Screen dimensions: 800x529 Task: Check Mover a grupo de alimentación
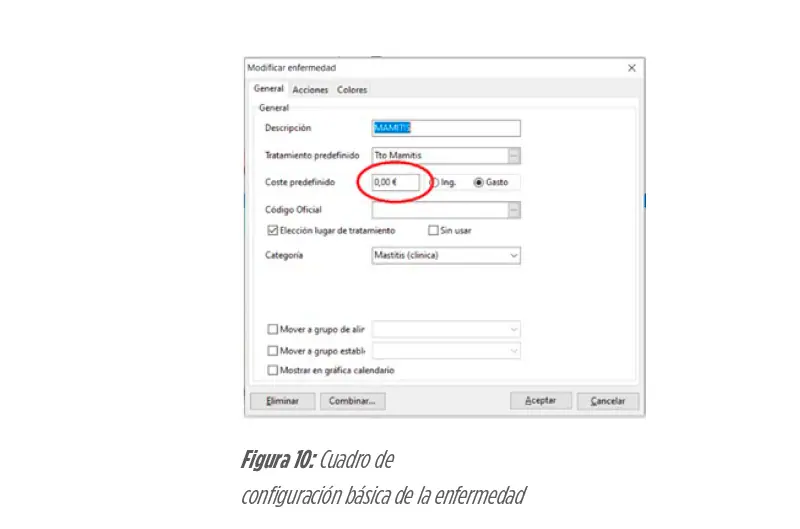point(273,330)
